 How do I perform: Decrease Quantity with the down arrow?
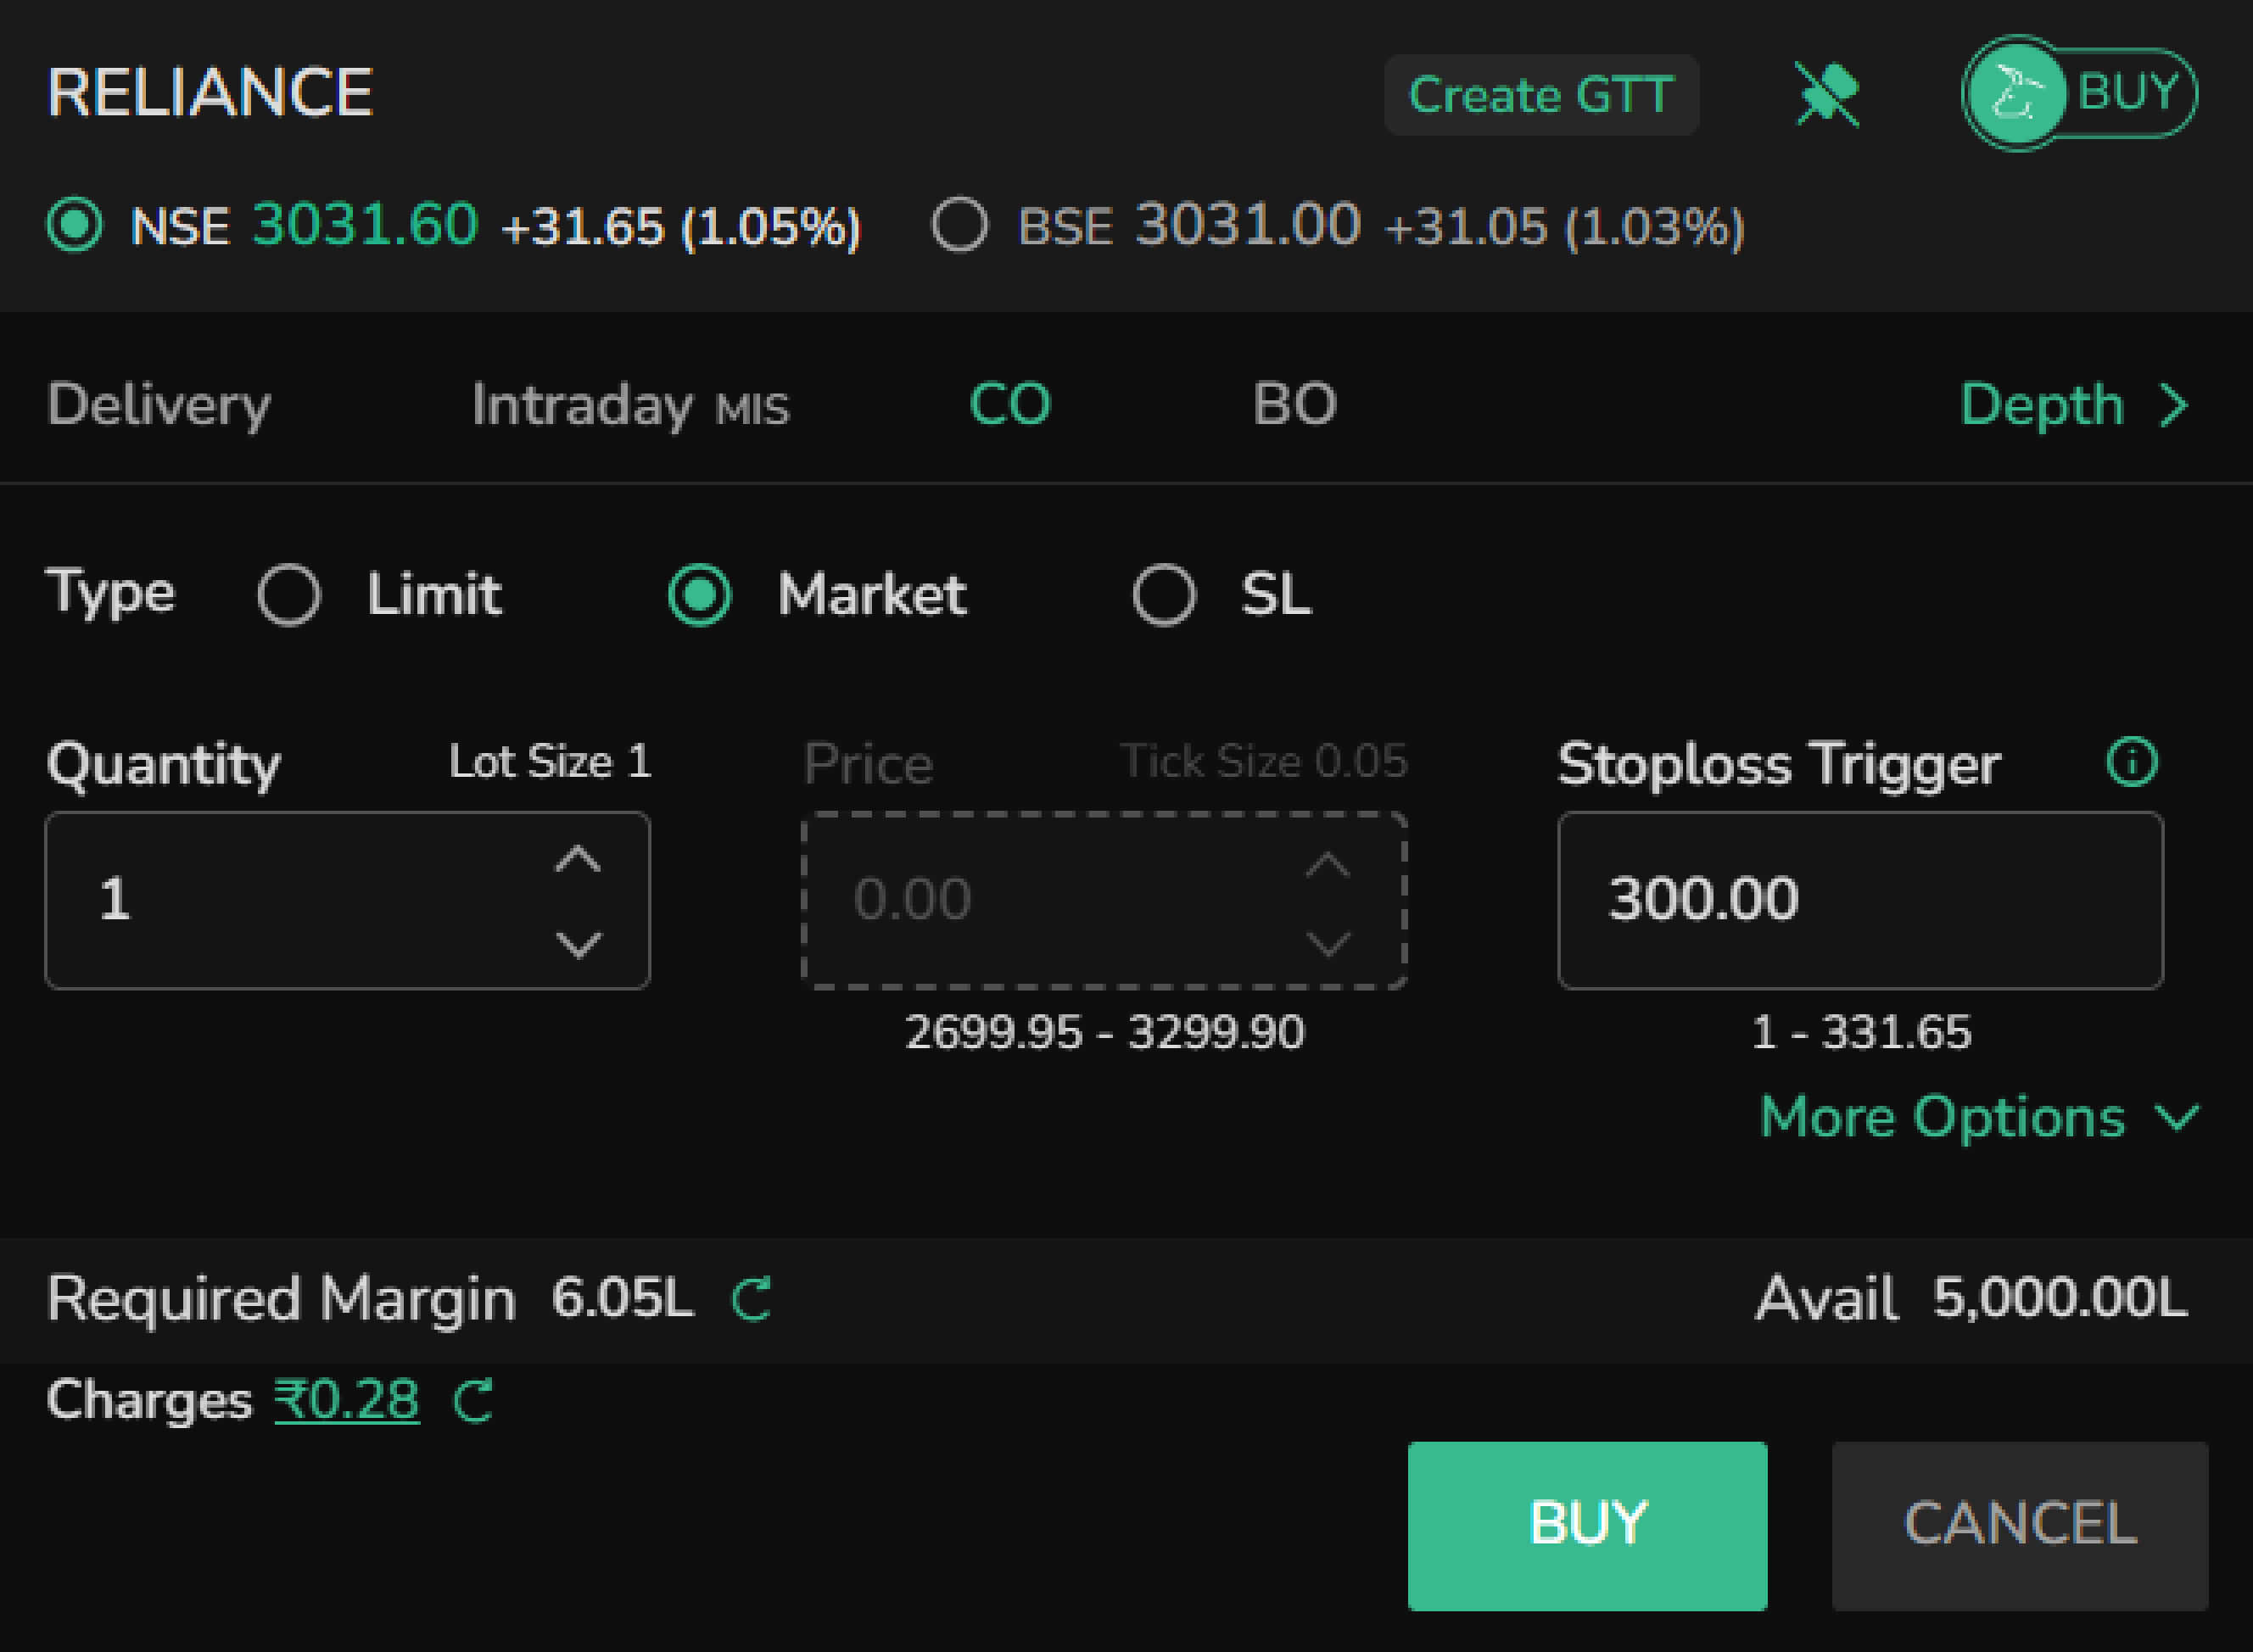[x=578, y=944]
